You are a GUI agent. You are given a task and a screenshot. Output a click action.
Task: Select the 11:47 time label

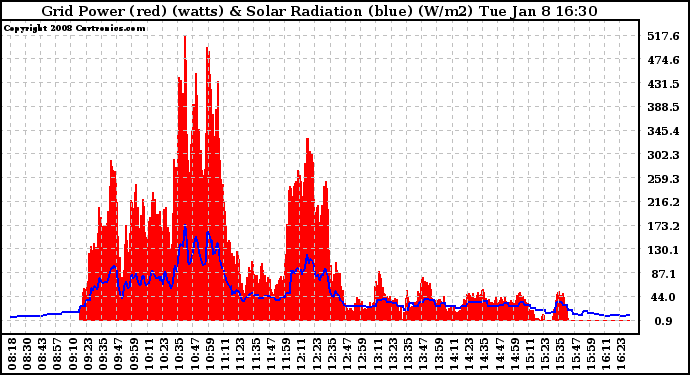pyautogui.click(x=271, y=354)
